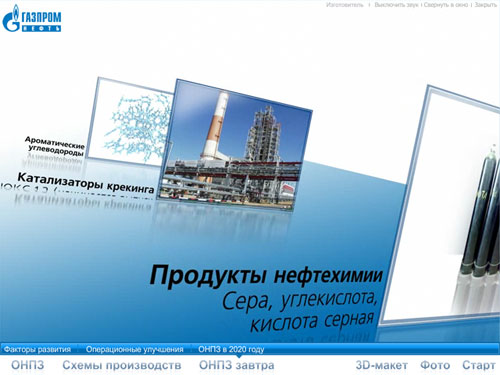The height and width of the screenshot is (375, 500).
Task: Open the molecule structure image thumbnail
Action: tap(132, 122)
